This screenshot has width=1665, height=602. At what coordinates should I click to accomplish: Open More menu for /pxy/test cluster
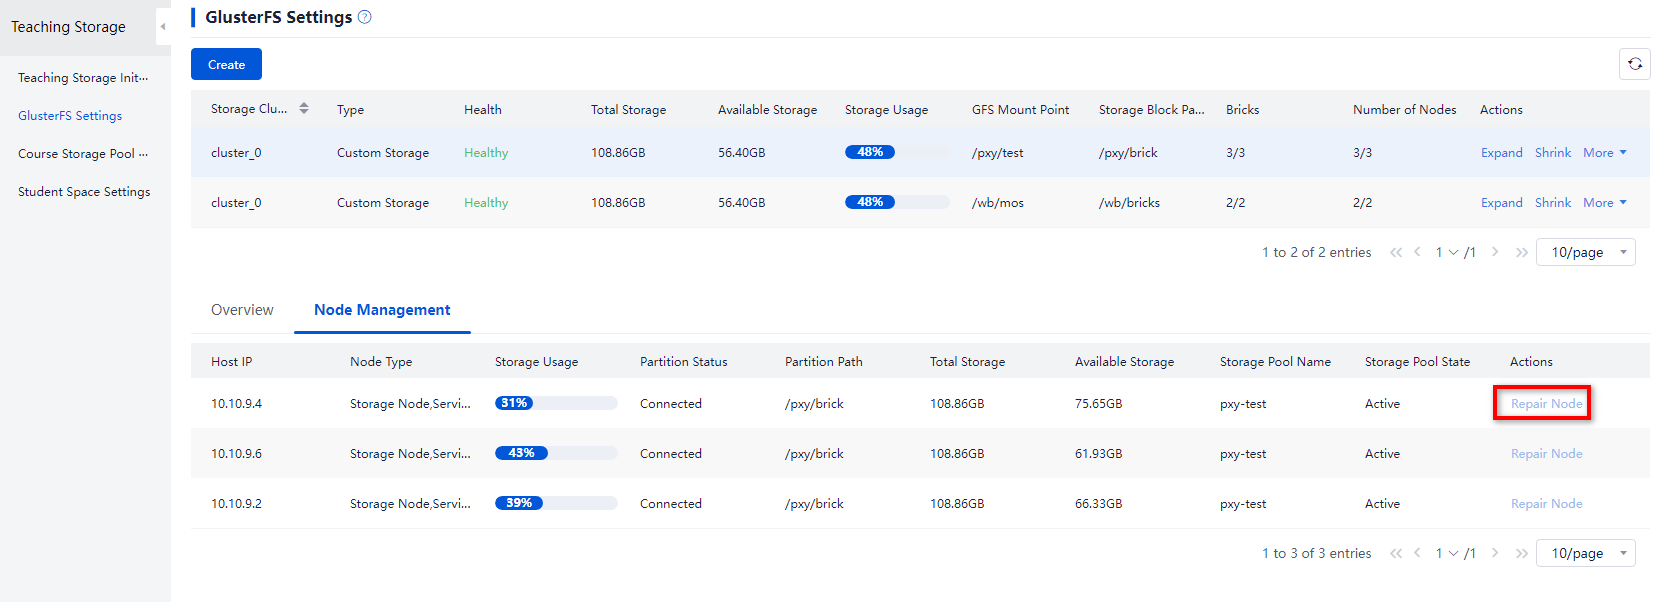tap(1605, 153)
